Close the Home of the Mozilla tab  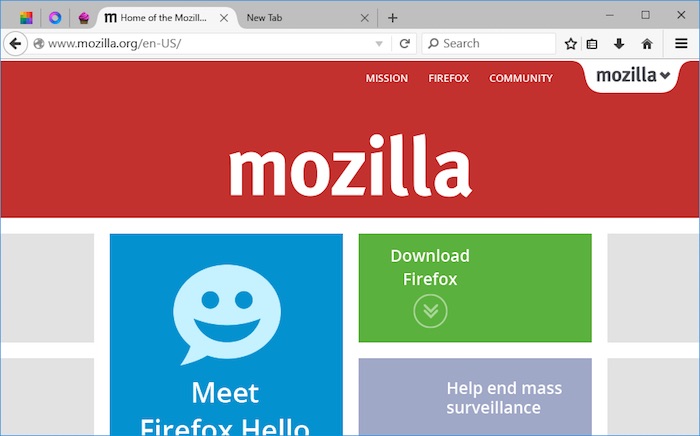tap(224, 18)
